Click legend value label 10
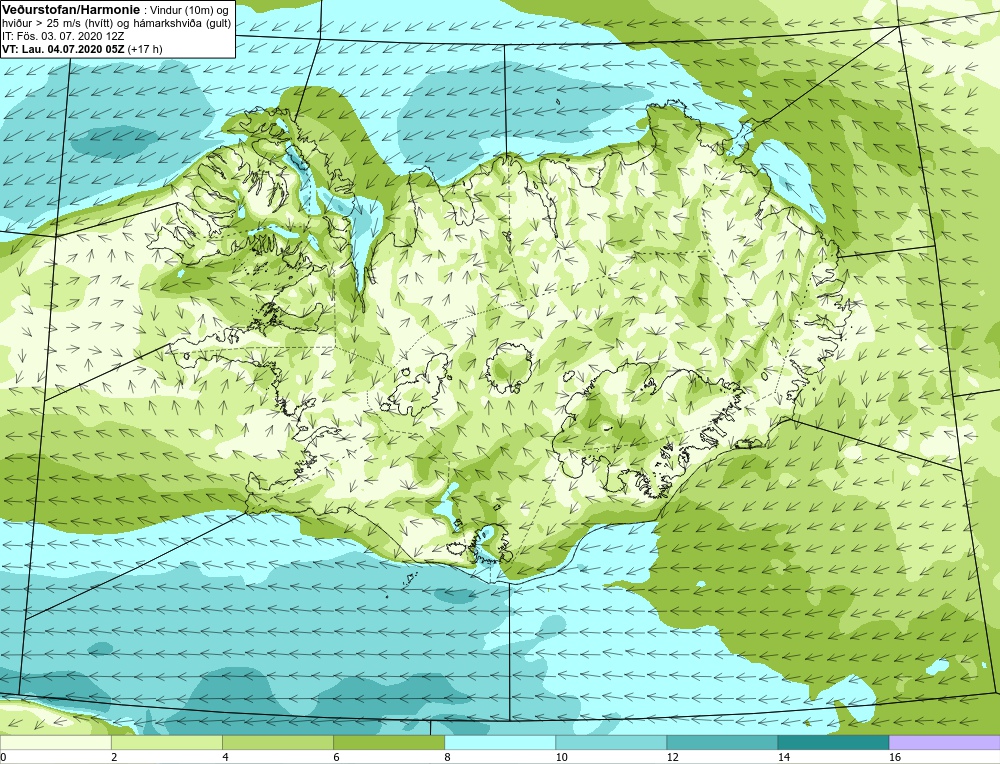1000x764 pixels. click(561, 757)
